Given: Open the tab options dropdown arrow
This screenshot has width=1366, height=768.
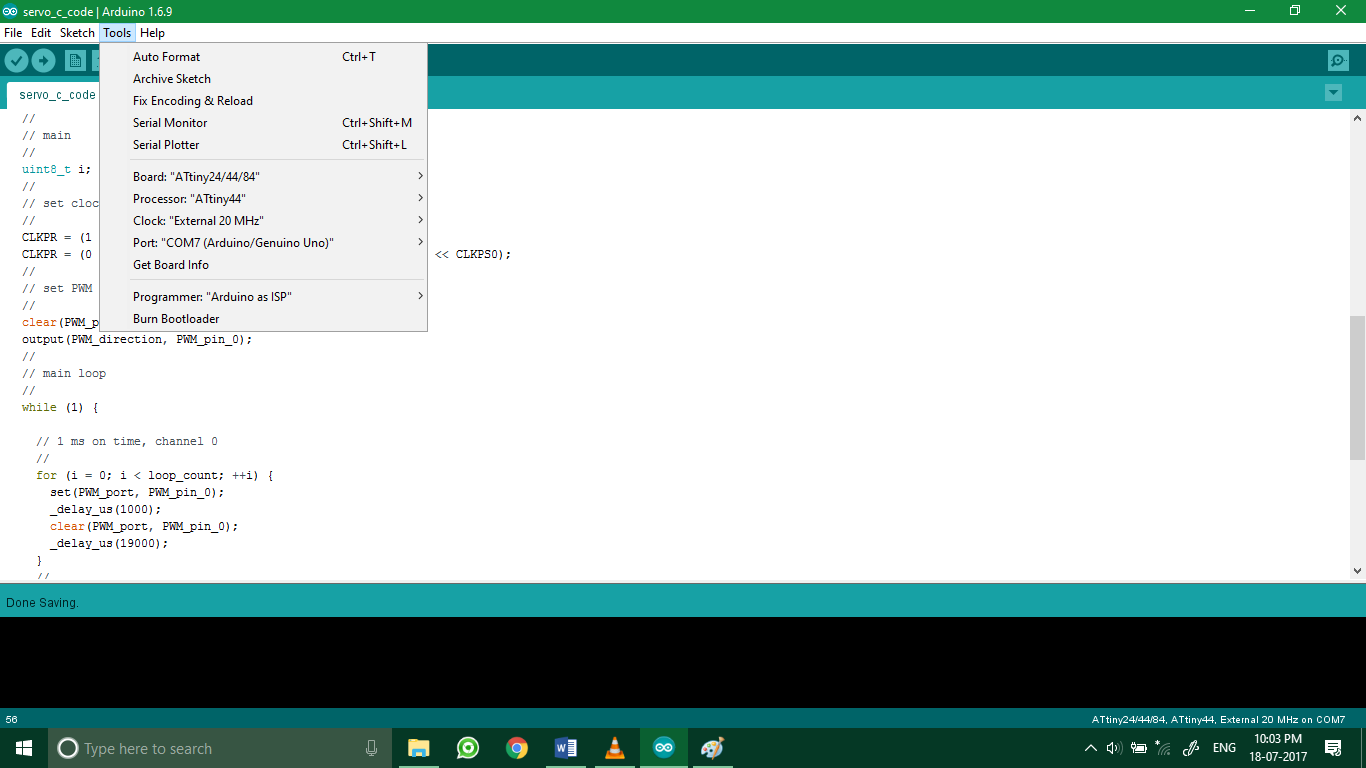Looking at the screenshot, I should (1333, 93).
